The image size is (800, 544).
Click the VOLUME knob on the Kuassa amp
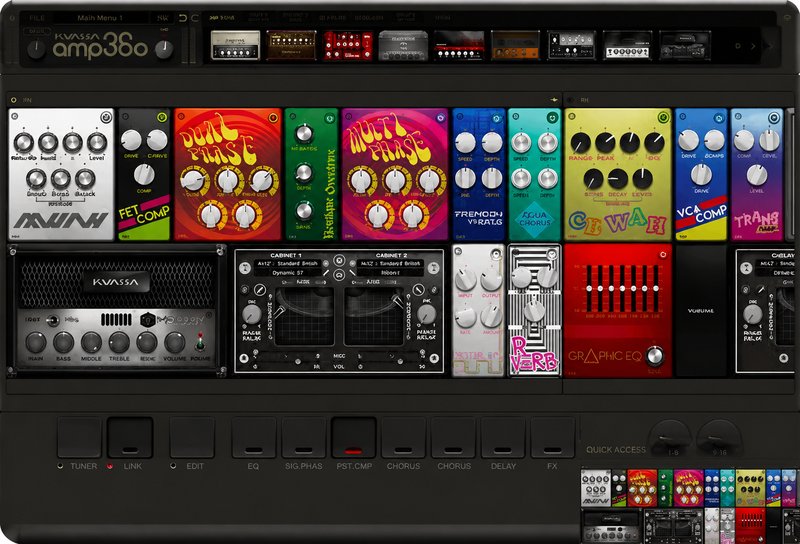[174, 342]
